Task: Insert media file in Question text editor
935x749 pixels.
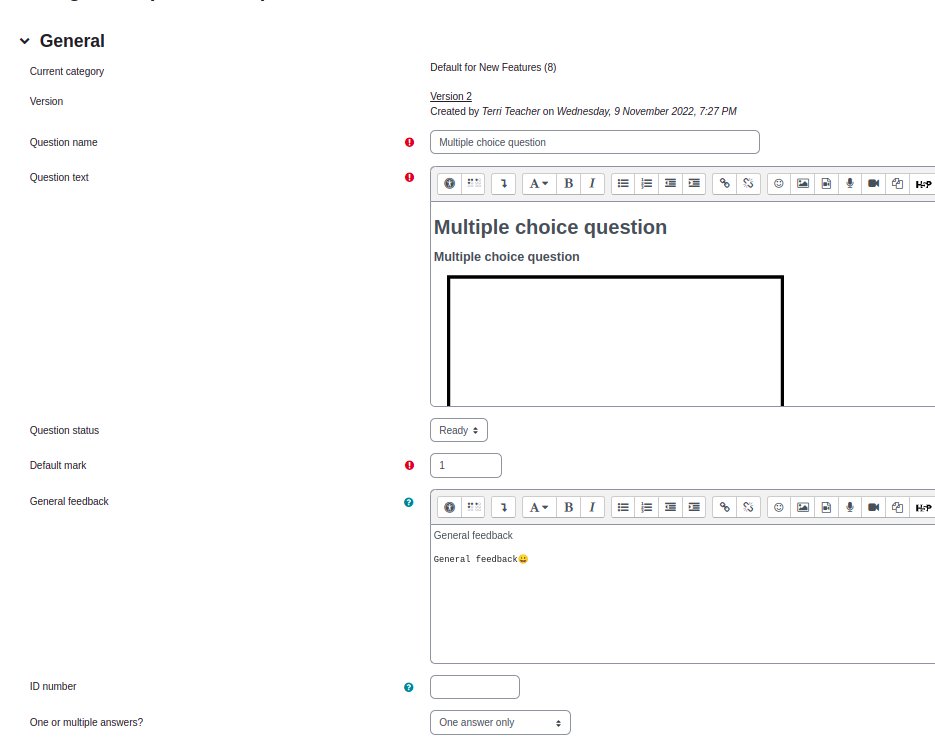Action: [826, 184]
